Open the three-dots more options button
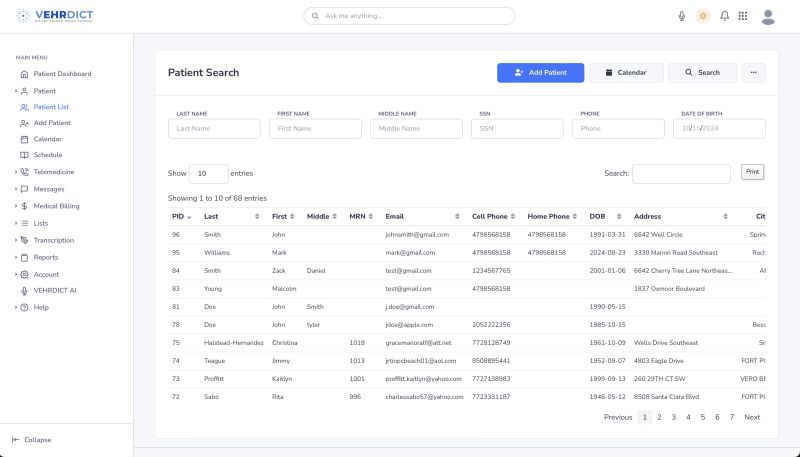The image size is (800, 457). pos(754,73)
